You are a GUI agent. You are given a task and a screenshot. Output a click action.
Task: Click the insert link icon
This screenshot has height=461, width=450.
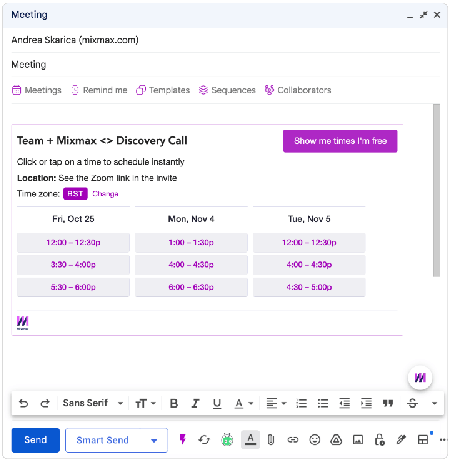[x=293, y=440]
